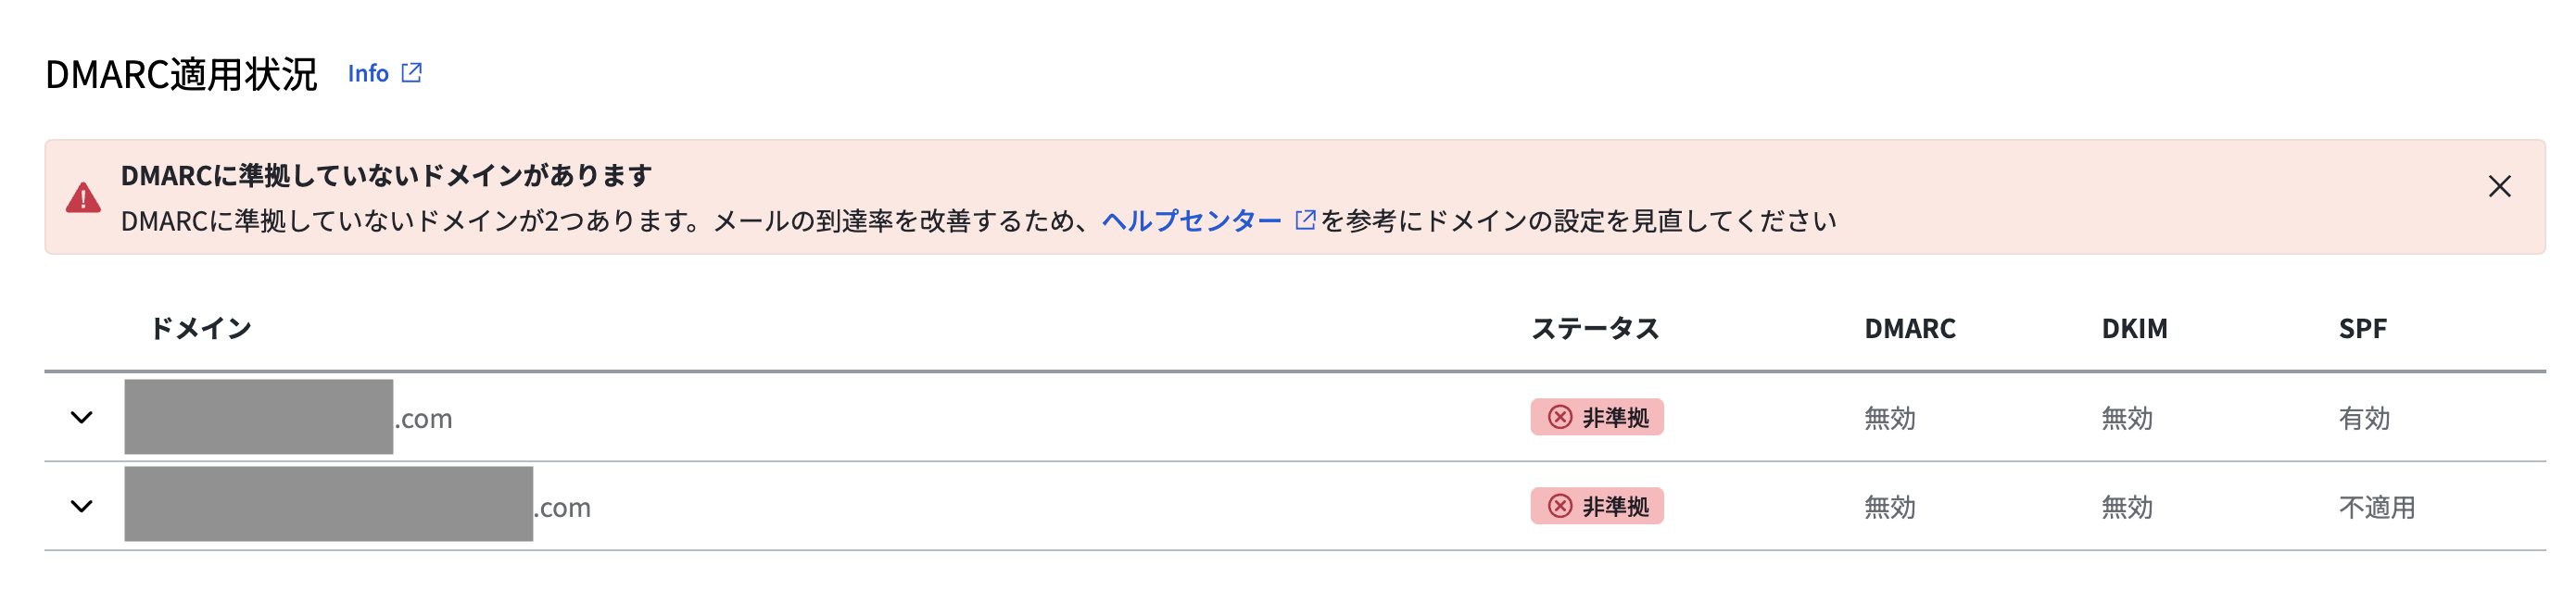Click the DMARC column header
Screen dimensions: 2576x591
(1909, 327)
